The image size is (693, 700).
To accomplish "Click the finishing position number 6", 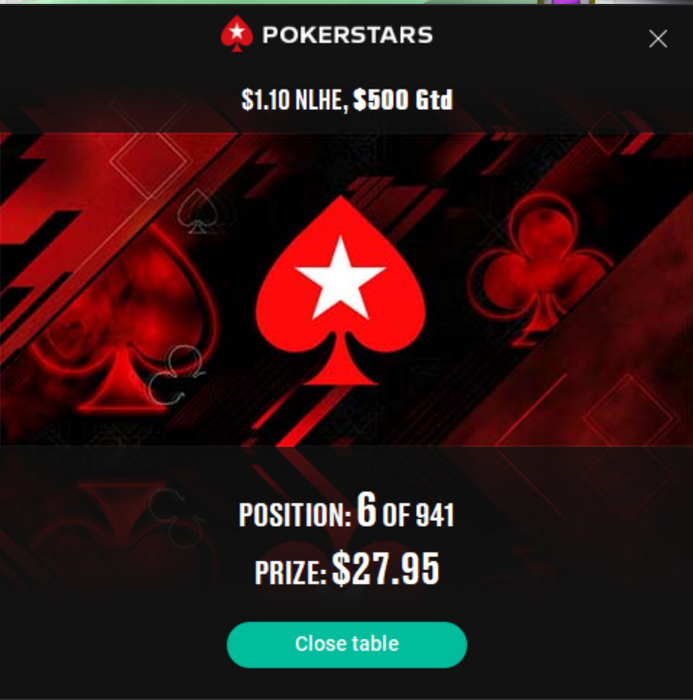I will click(366, 509).
